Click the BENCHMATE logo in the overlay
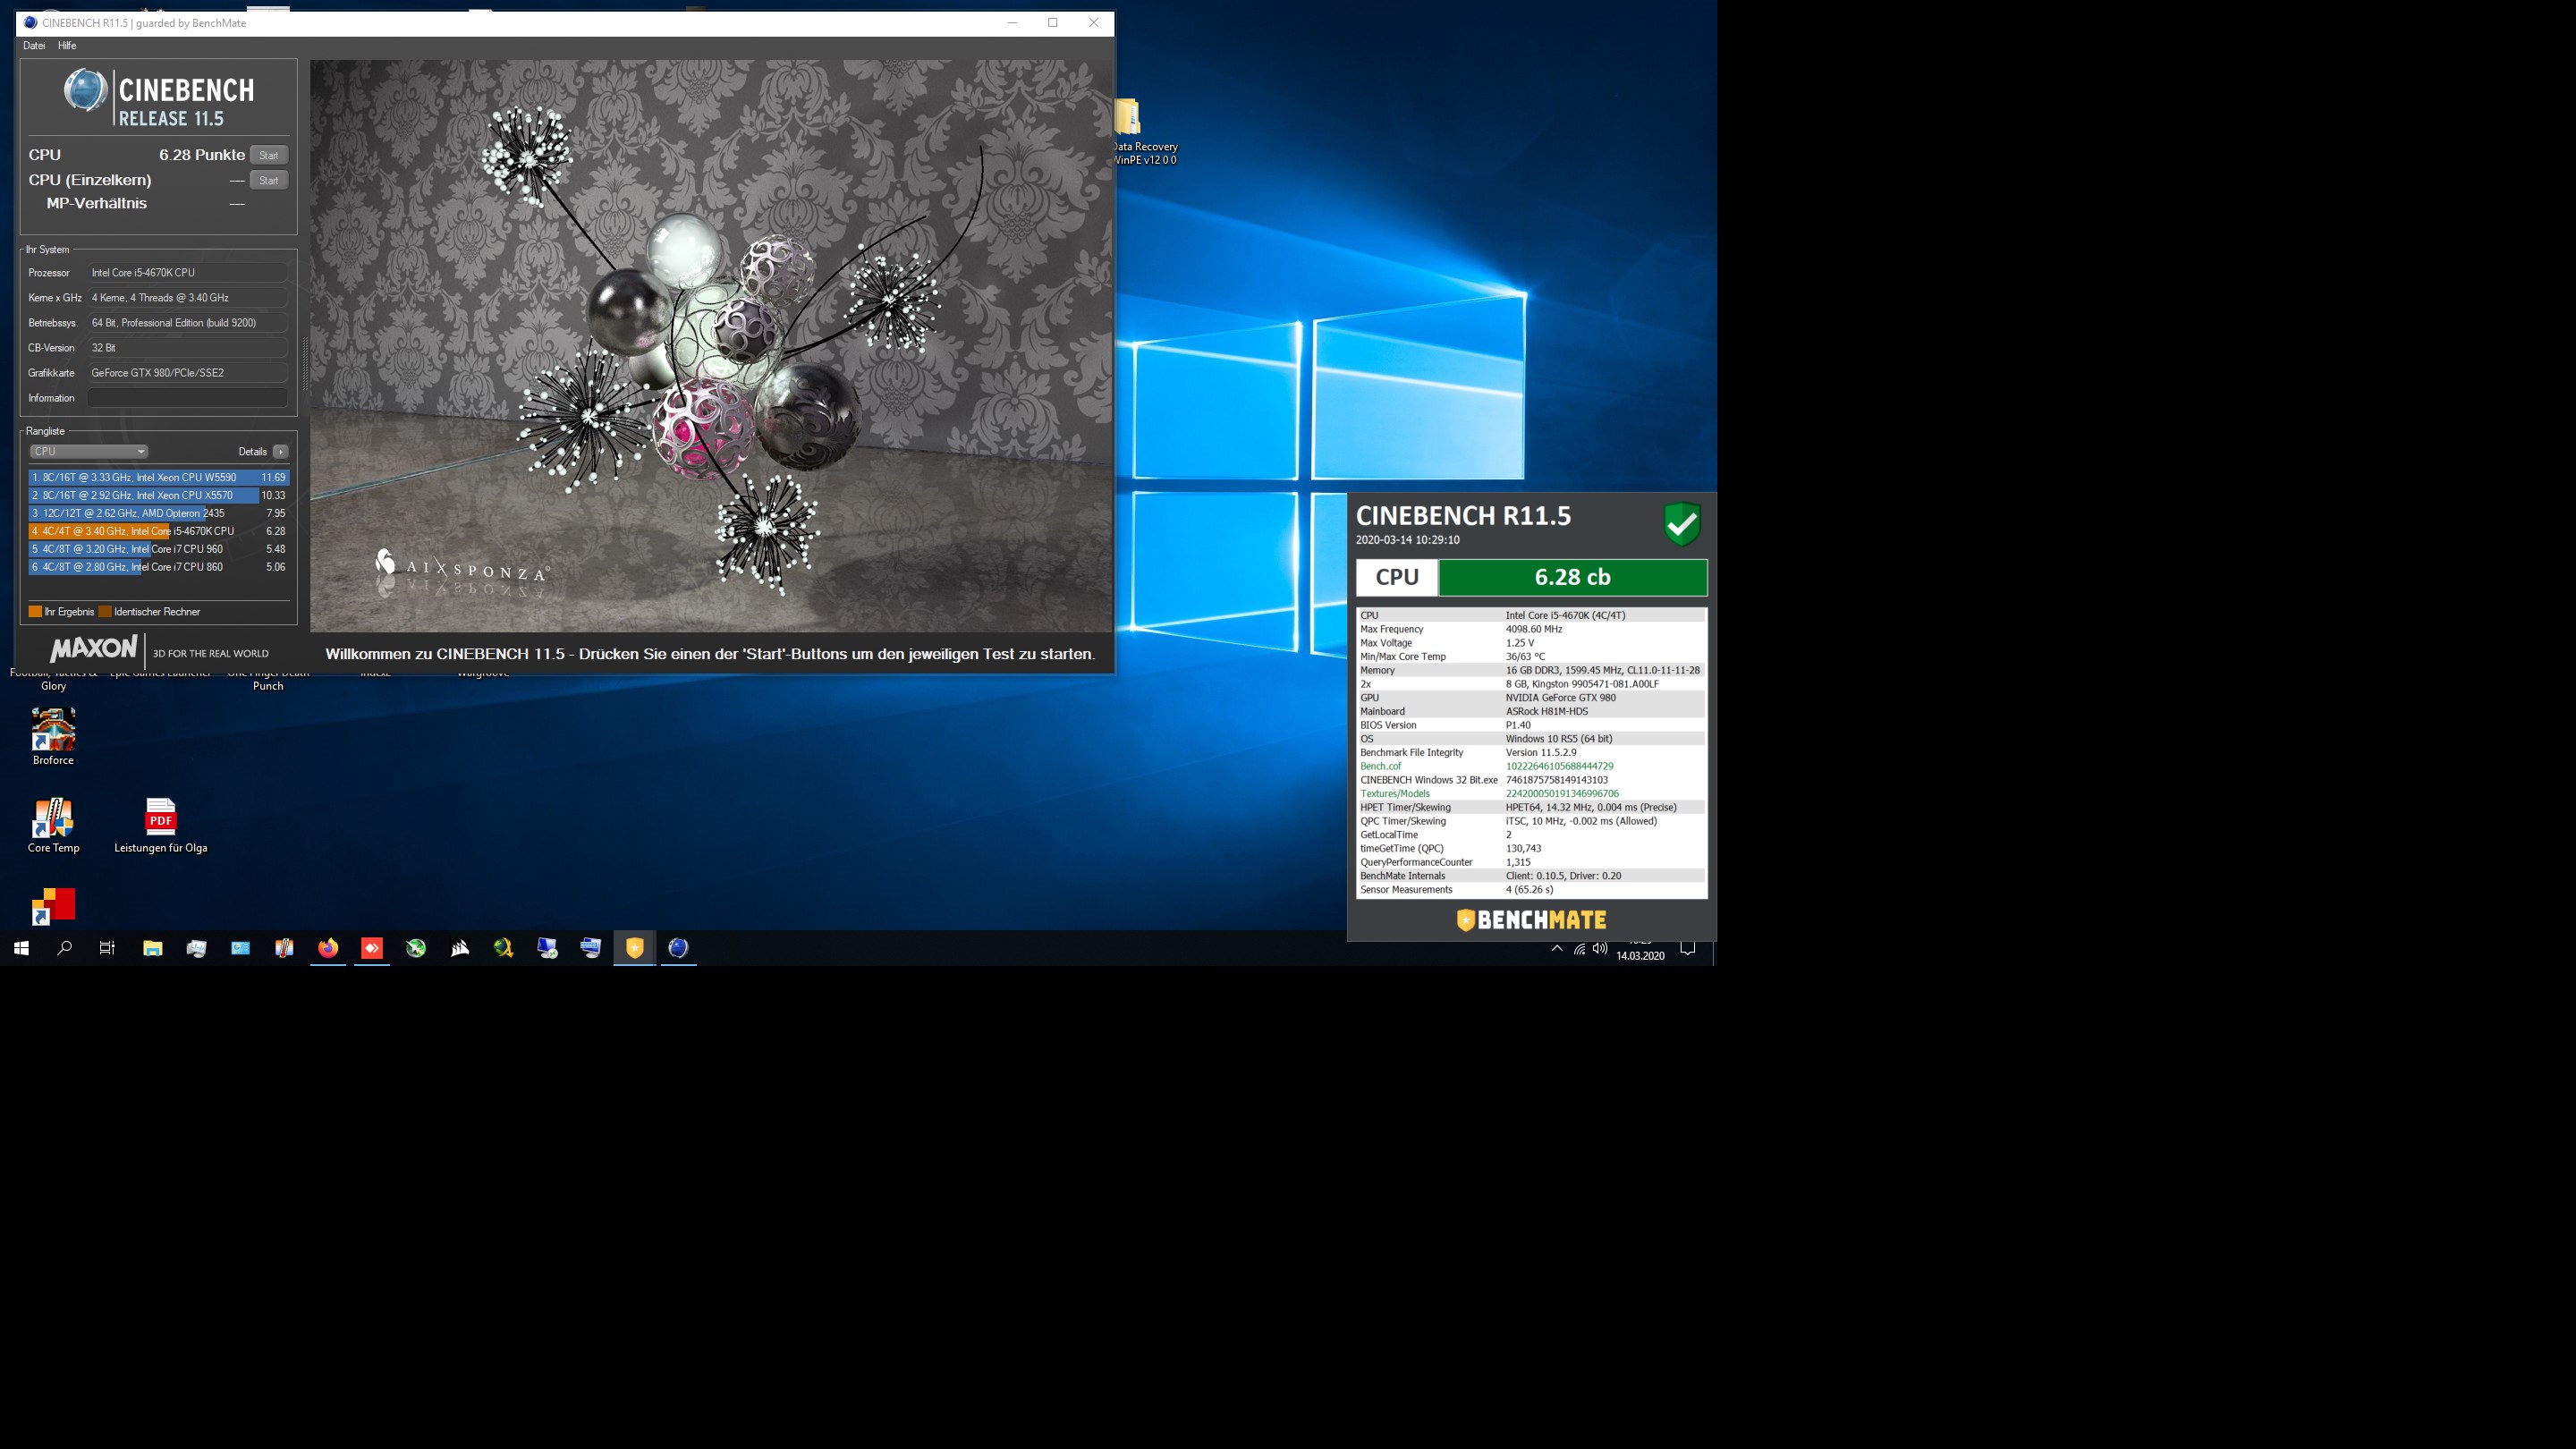2576x1449 pixels. click(x=1531, y=920)
